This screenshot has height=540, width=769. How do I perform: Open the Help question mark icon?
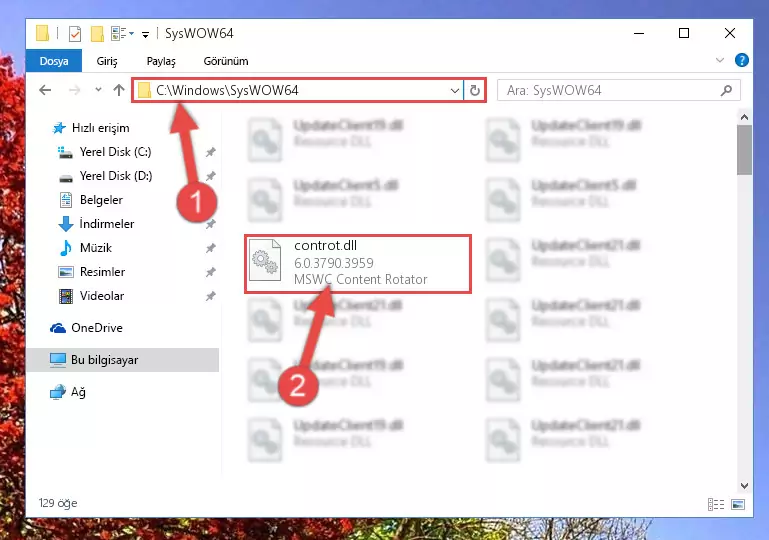tap(742, 60)
